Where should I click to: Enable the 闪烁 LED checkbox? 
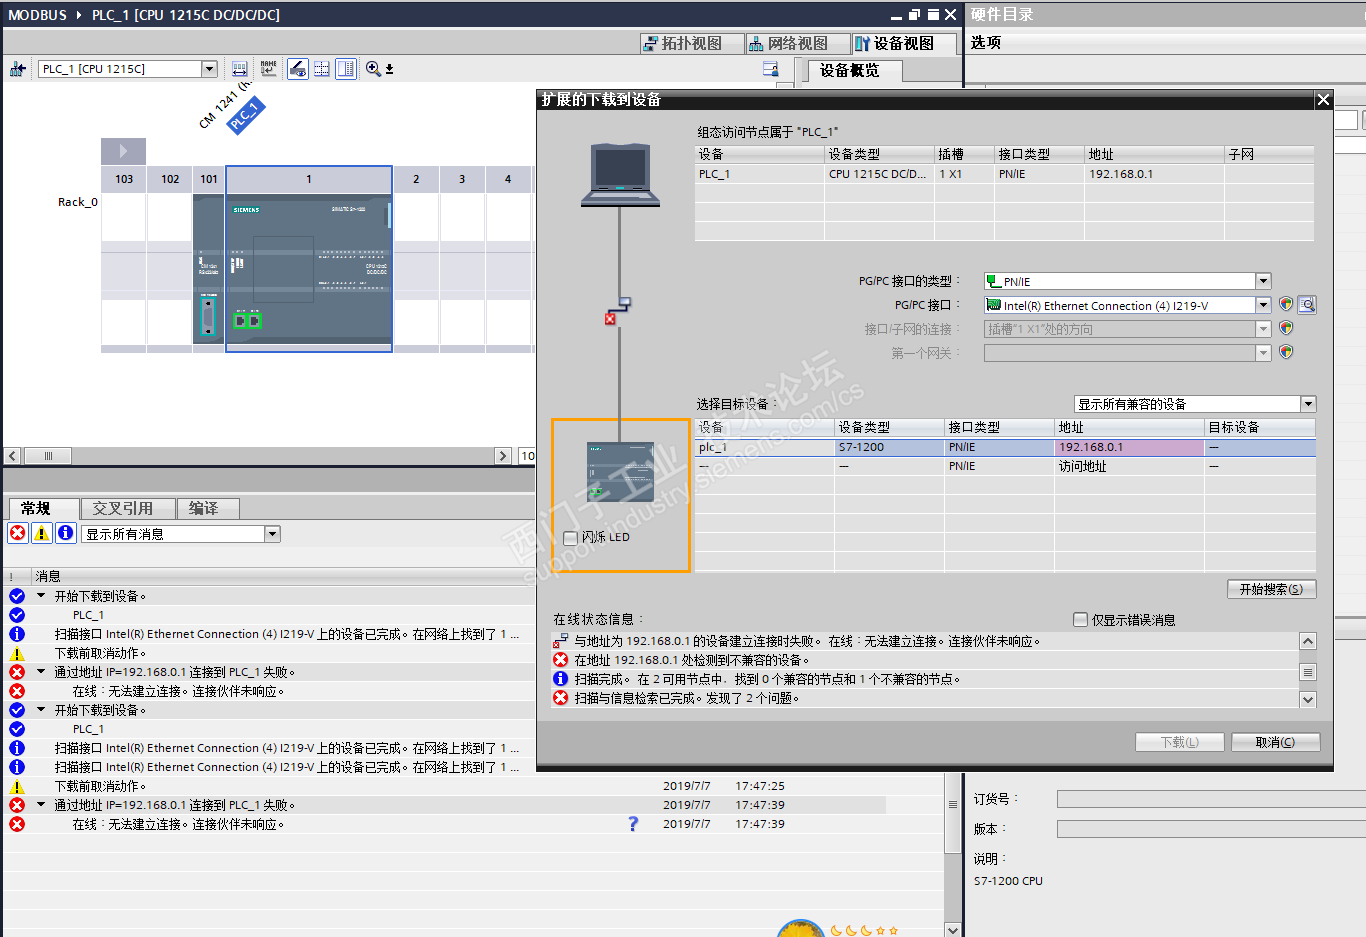click(570, 538)
